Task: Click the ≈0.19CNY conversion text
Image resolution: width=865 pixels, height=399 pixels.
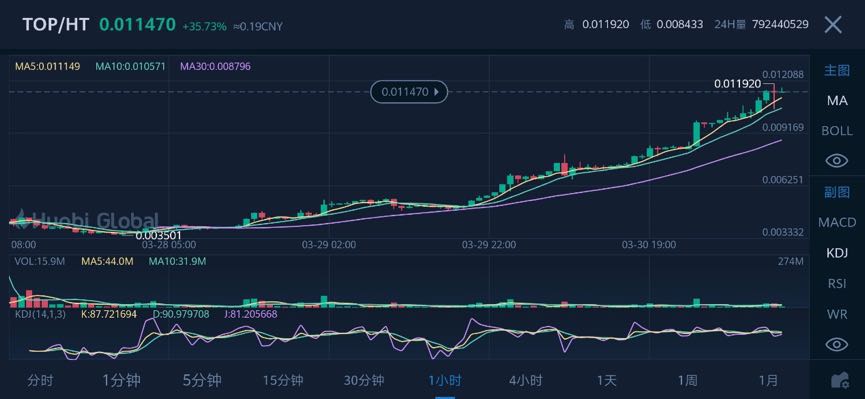Action: (258, 26)
